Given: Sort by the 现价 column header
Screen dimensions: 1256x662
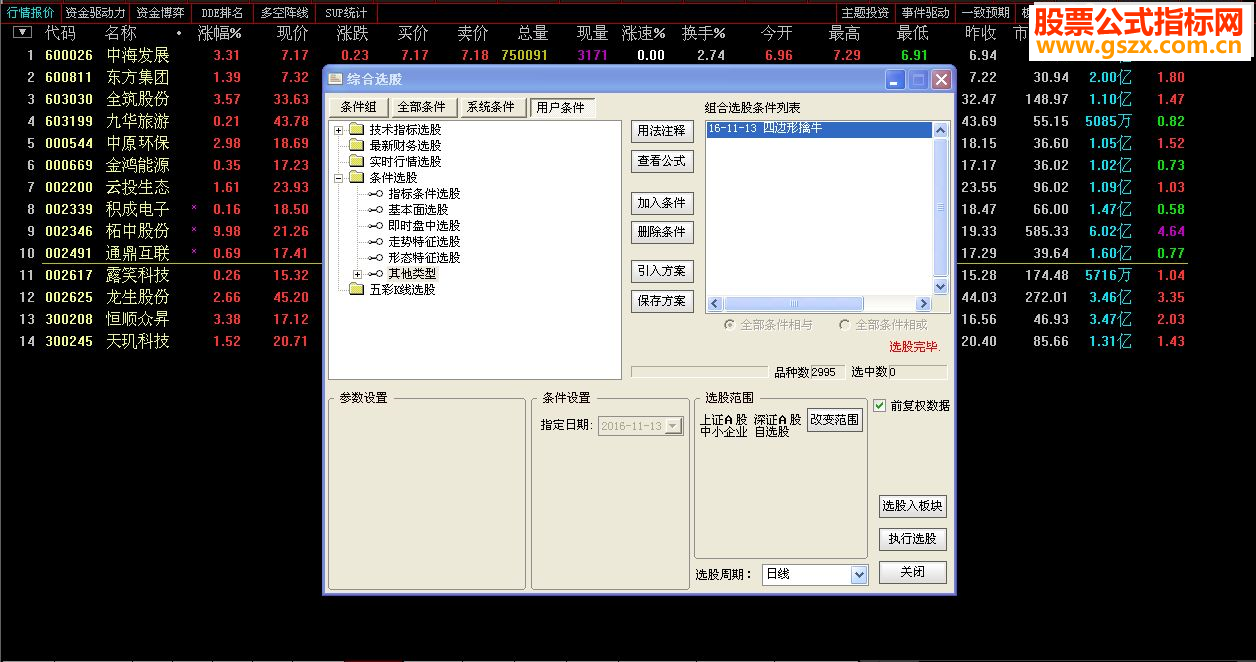Looking at the screenshot, I should 292,33.
